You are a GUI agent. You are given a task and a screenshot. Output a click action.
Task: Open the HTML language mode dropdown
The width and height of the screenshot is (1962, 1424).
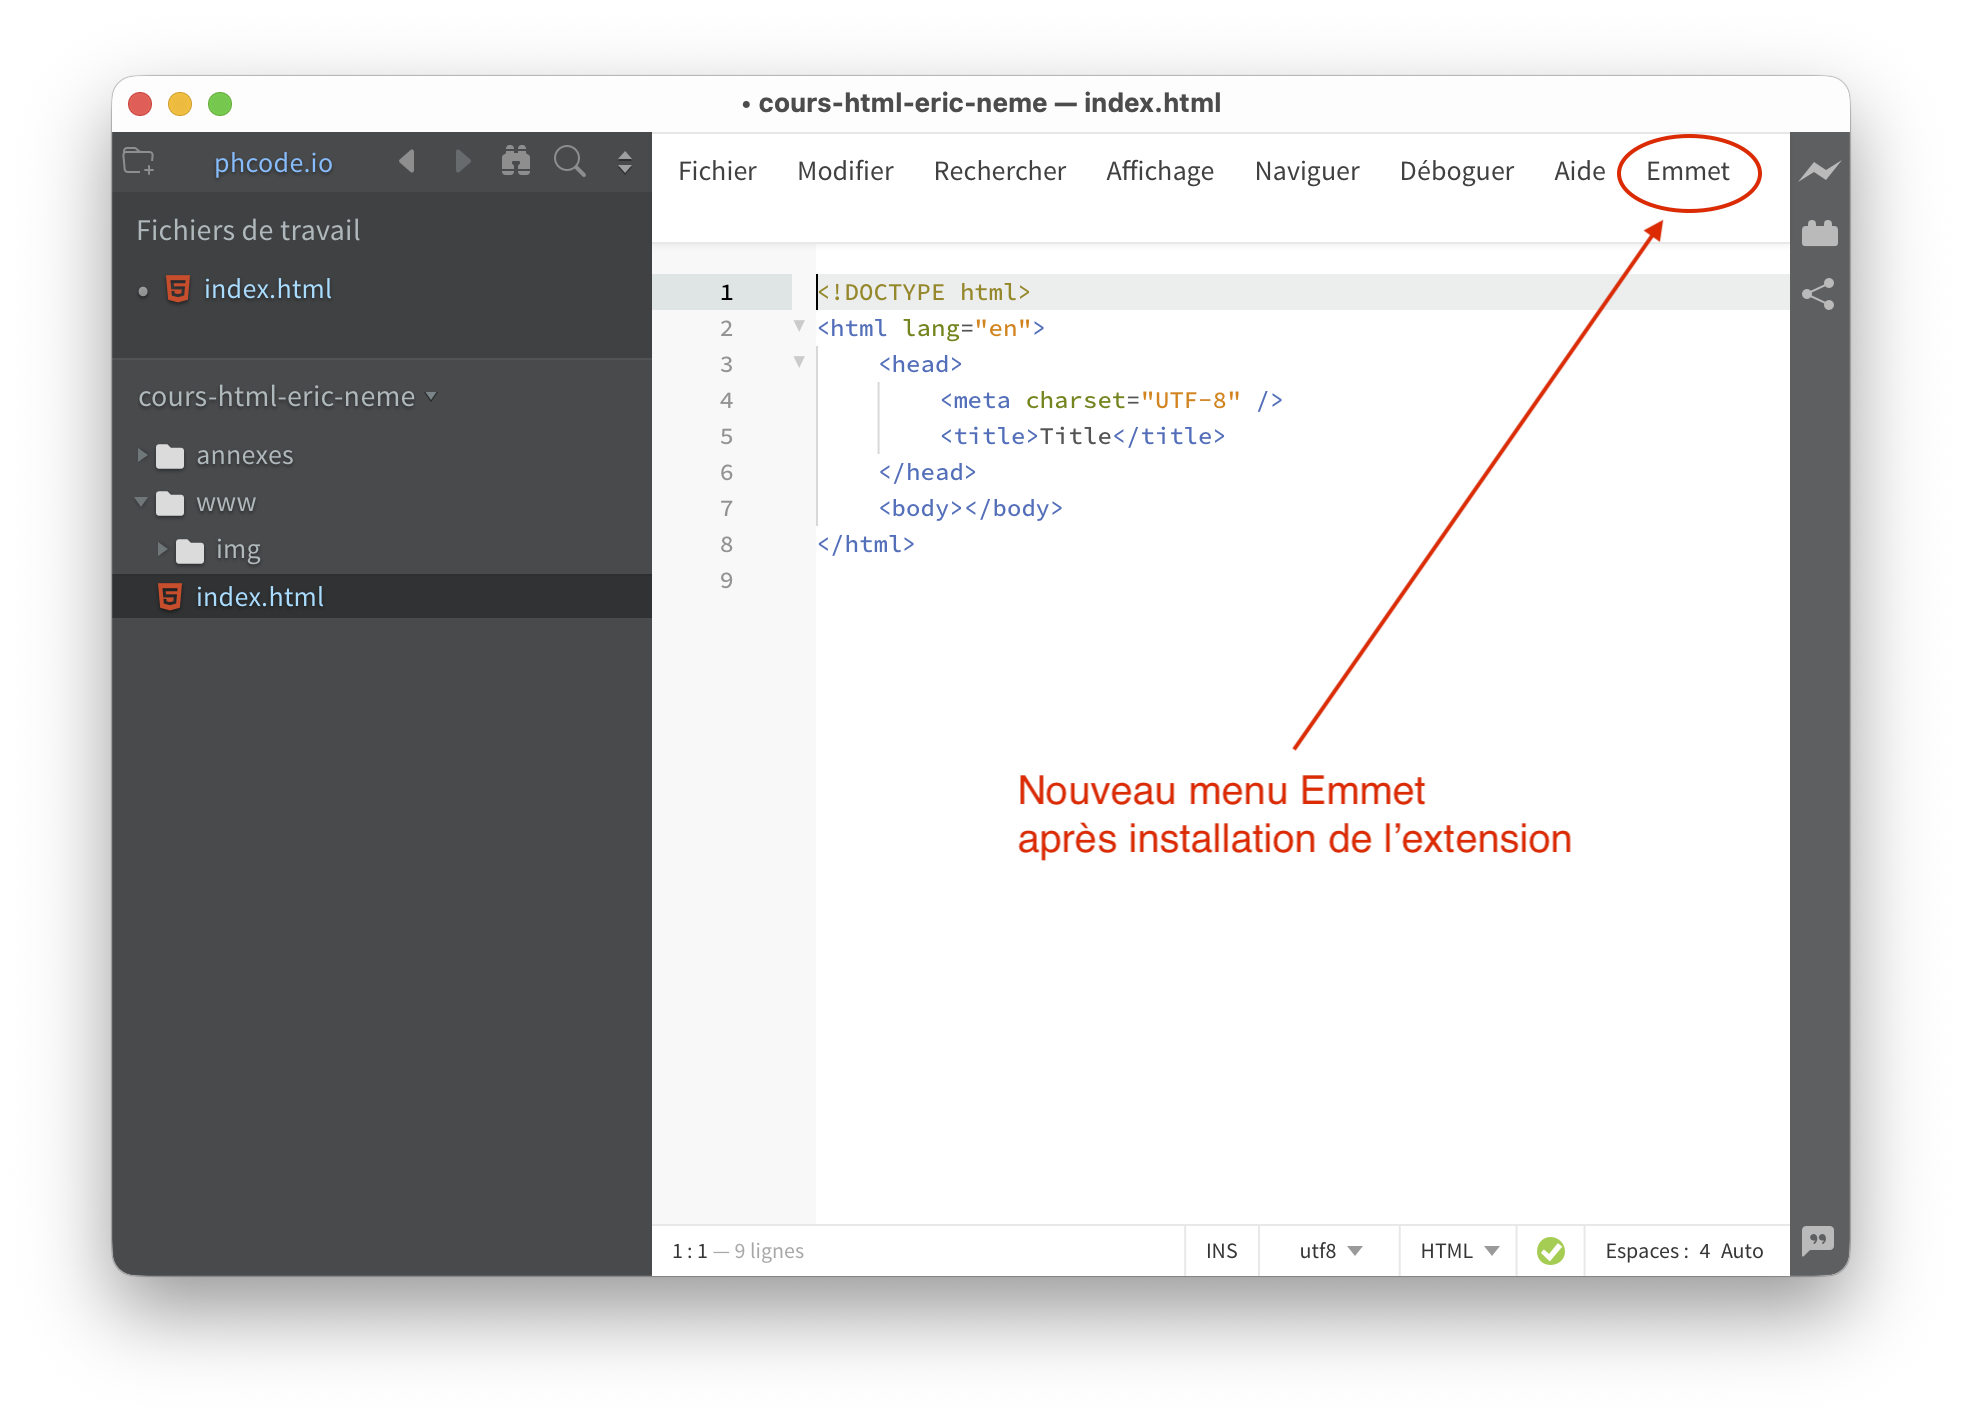(1456, 1250)
